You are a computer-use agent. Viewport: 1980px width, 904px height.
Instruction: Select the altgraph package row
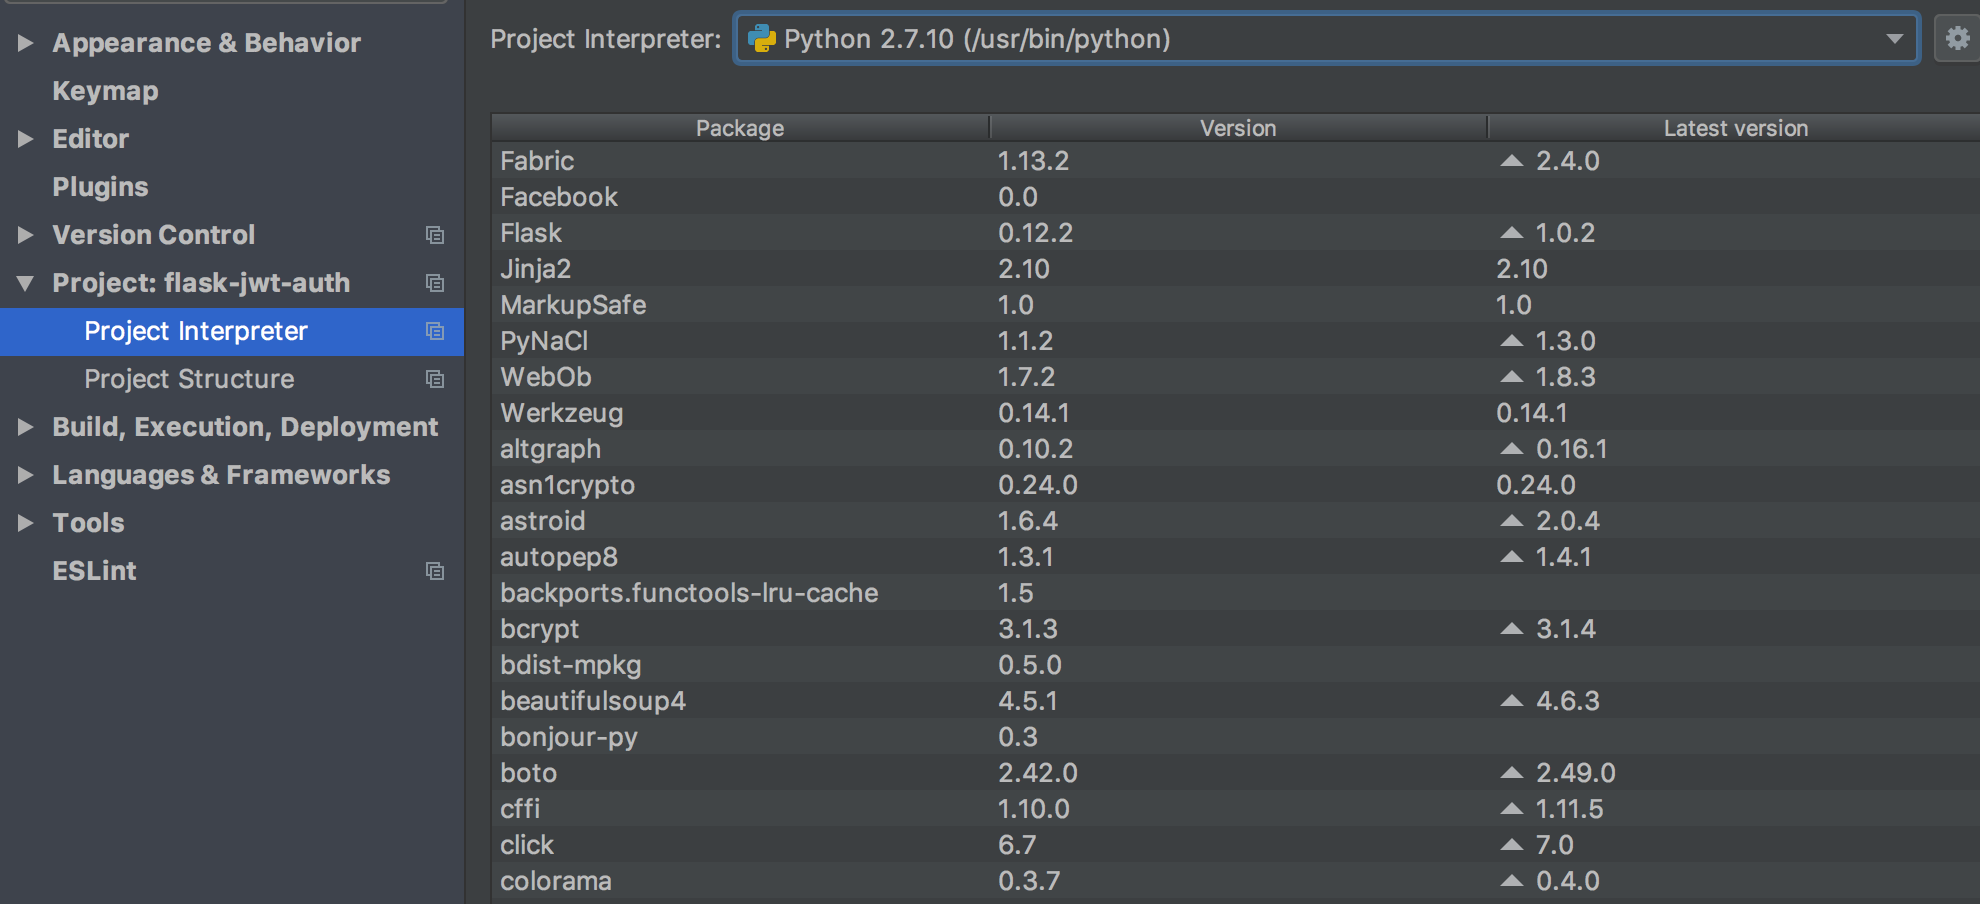click(x=1236, y=449)
